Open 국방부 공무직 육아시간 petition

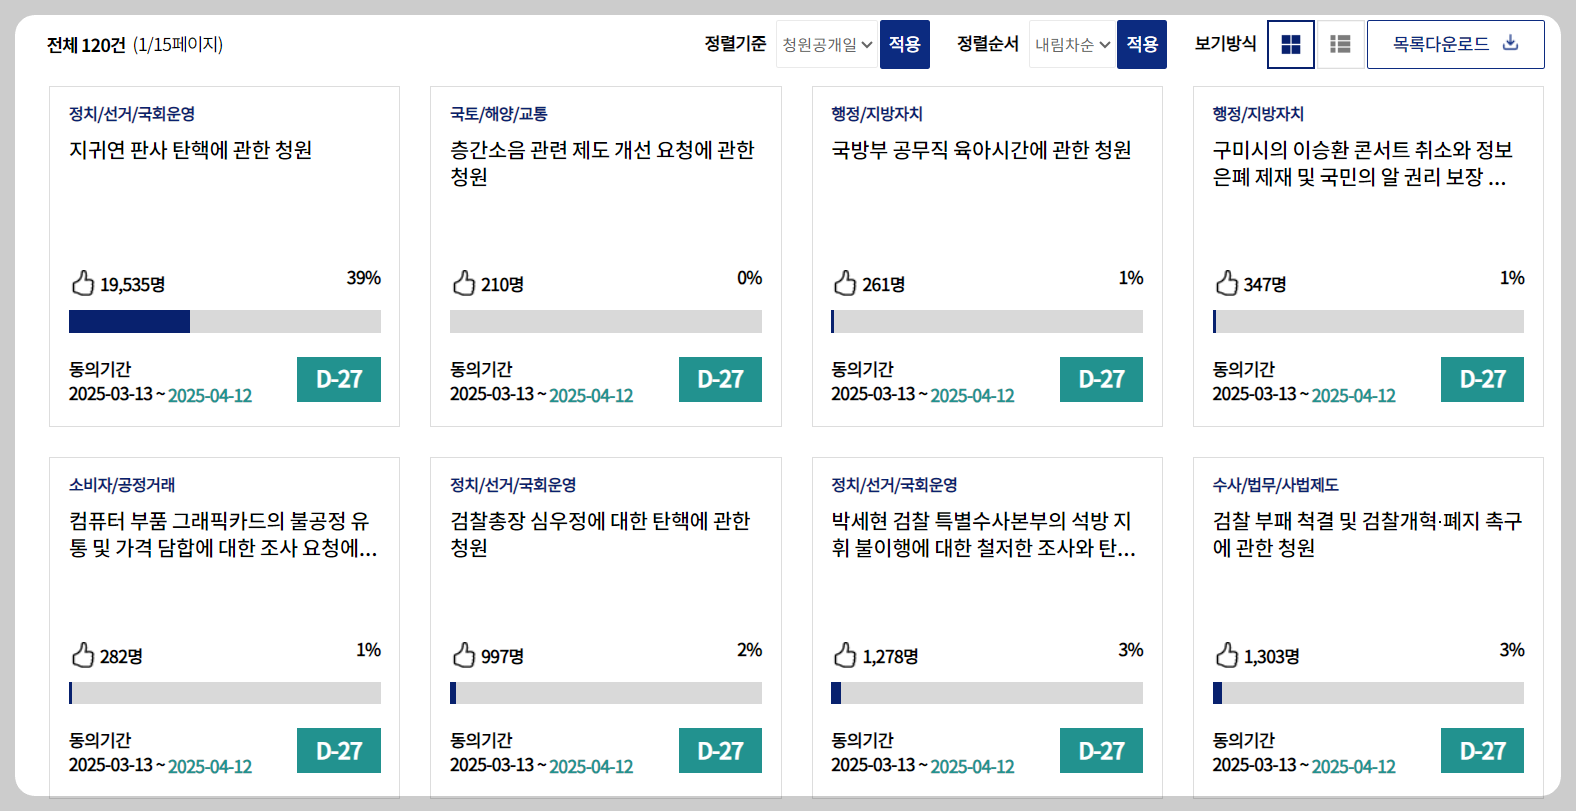981,150
